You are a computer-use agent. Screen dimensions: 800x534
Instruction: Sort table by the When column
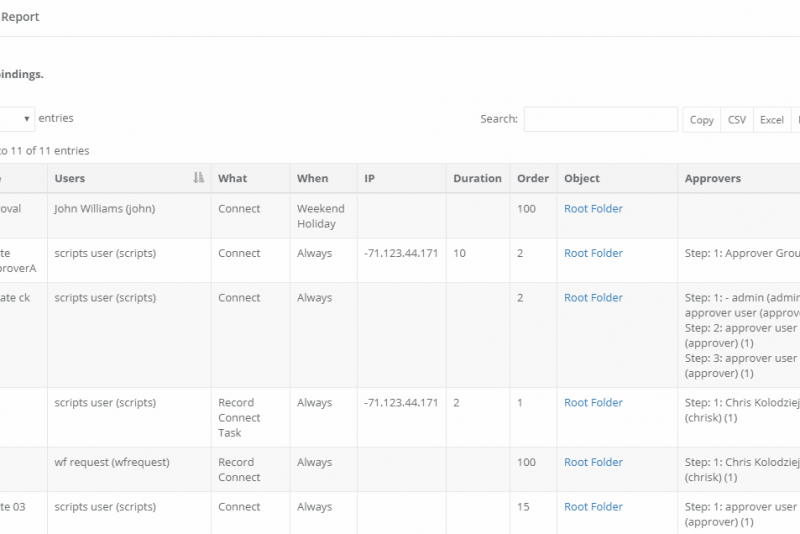312,178
